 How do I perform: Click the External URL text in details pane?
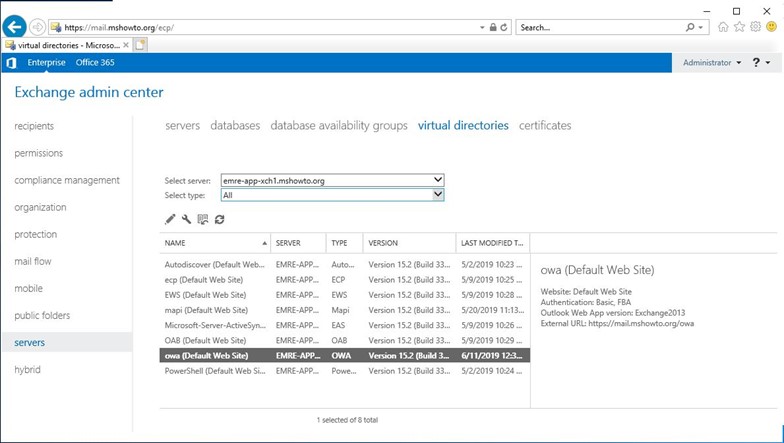[617, 324]
